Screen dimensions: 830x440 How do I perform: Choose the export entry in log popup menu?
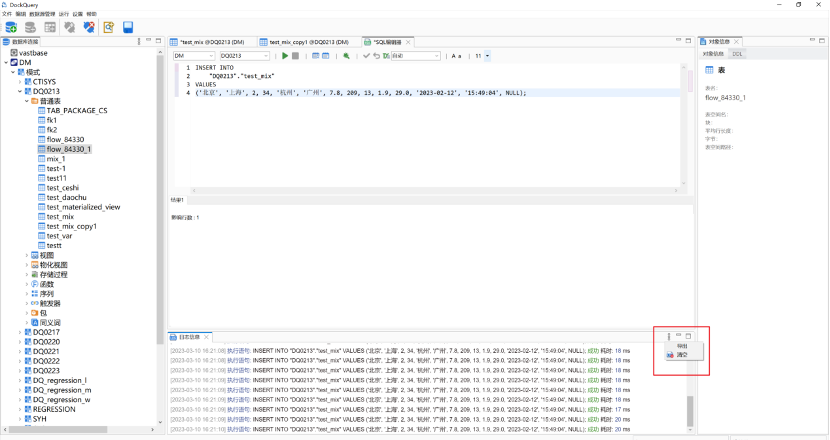pyautogui.click(x=682, y=346)
